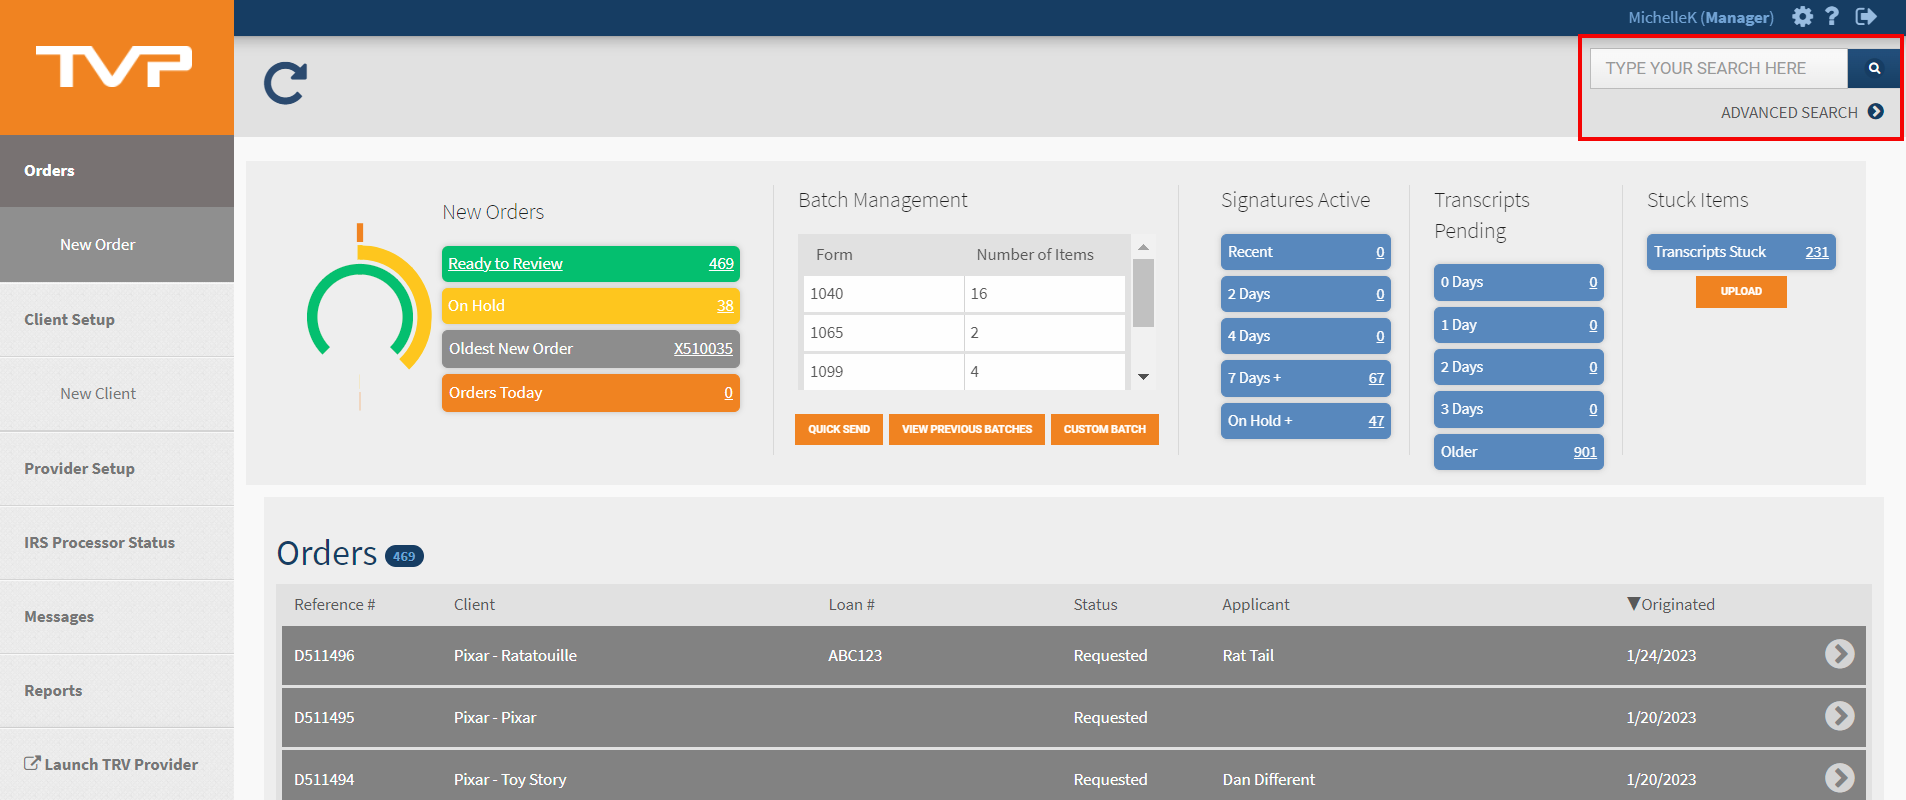The image size is (1906, 800).
Task: Click Transcripts Stuck count 231
Action: click(1817, 252)
